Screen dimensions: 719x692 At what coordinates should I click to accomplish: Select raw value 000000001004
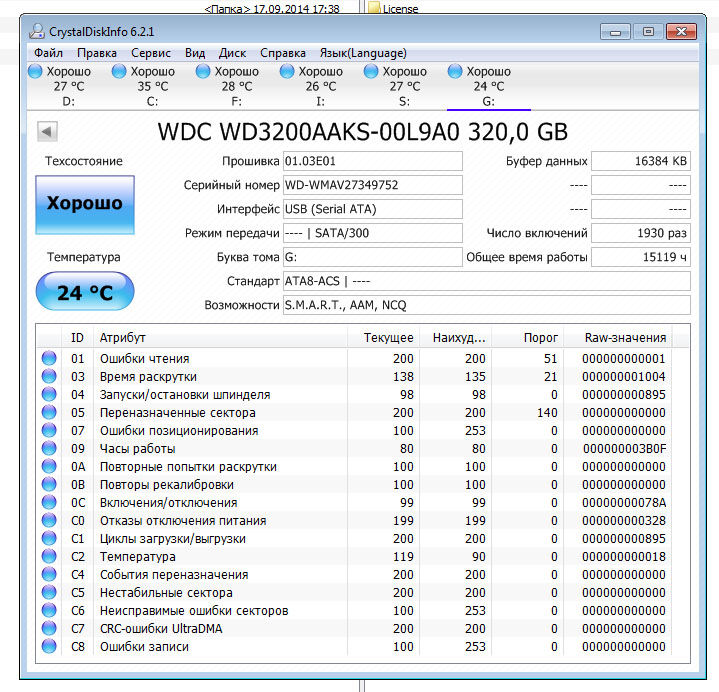click(x=624, y=376)
